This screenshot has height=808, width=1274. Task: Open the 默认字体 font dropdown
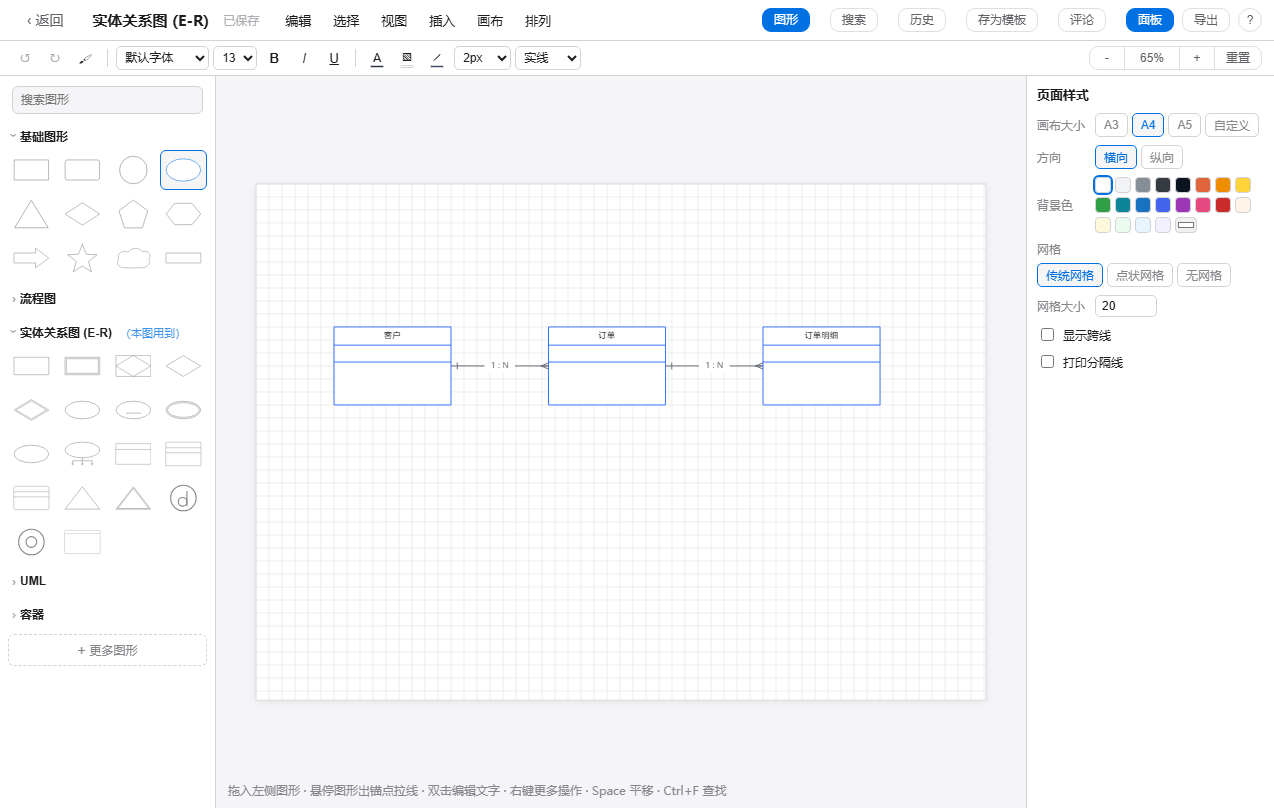[x=163, y=58]
